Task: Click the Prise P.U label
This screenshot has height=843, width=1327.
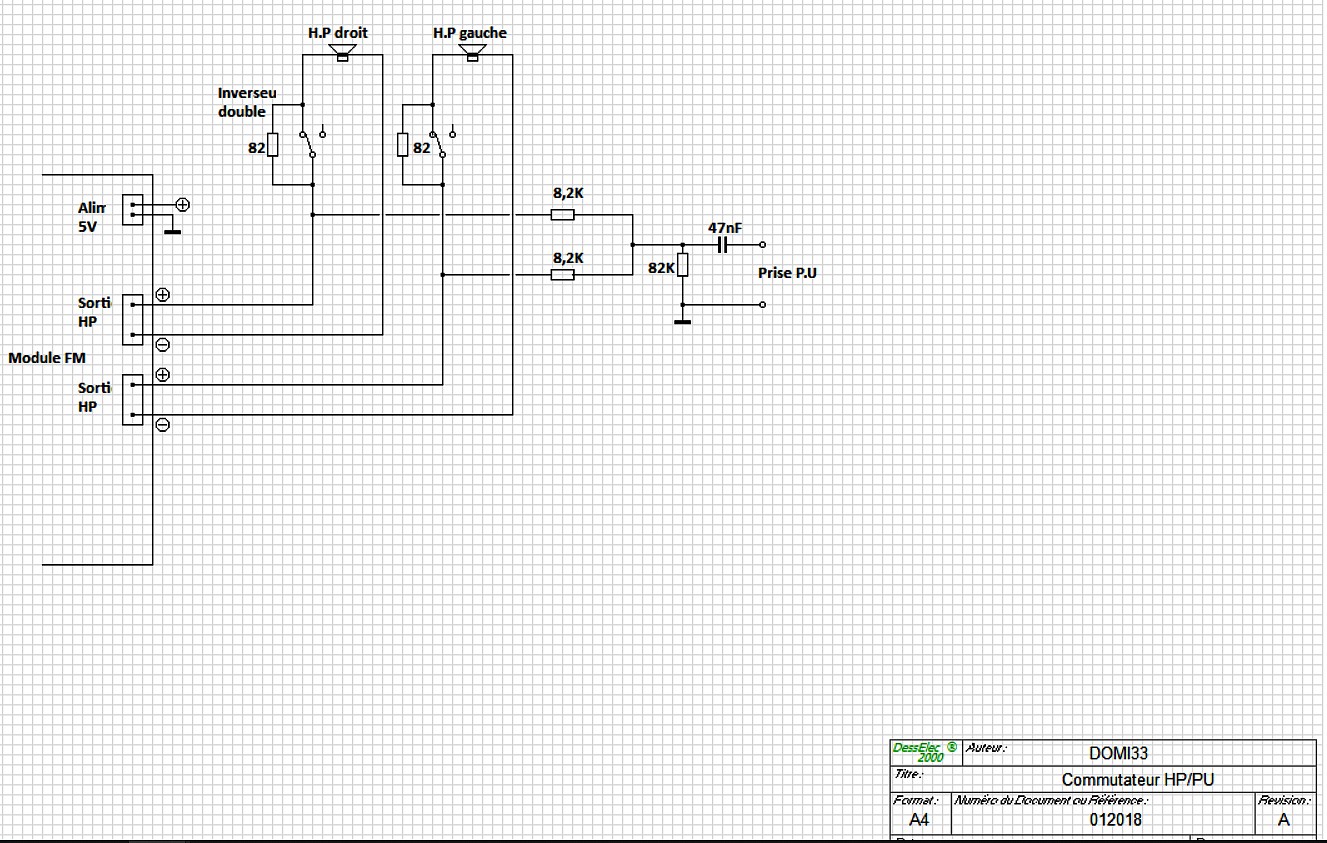Action: coord(788,273)
